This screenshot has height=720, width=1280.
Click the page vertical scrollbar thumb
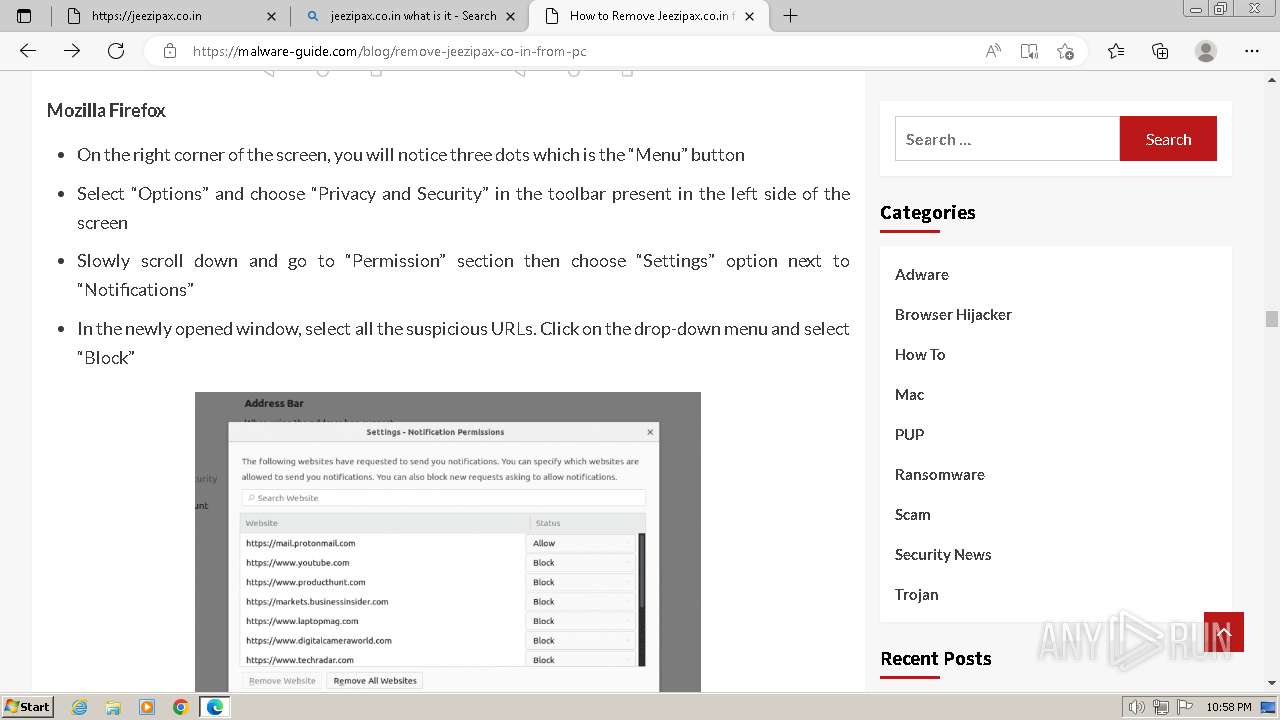pyautogui.click(x=1271, y=319)
